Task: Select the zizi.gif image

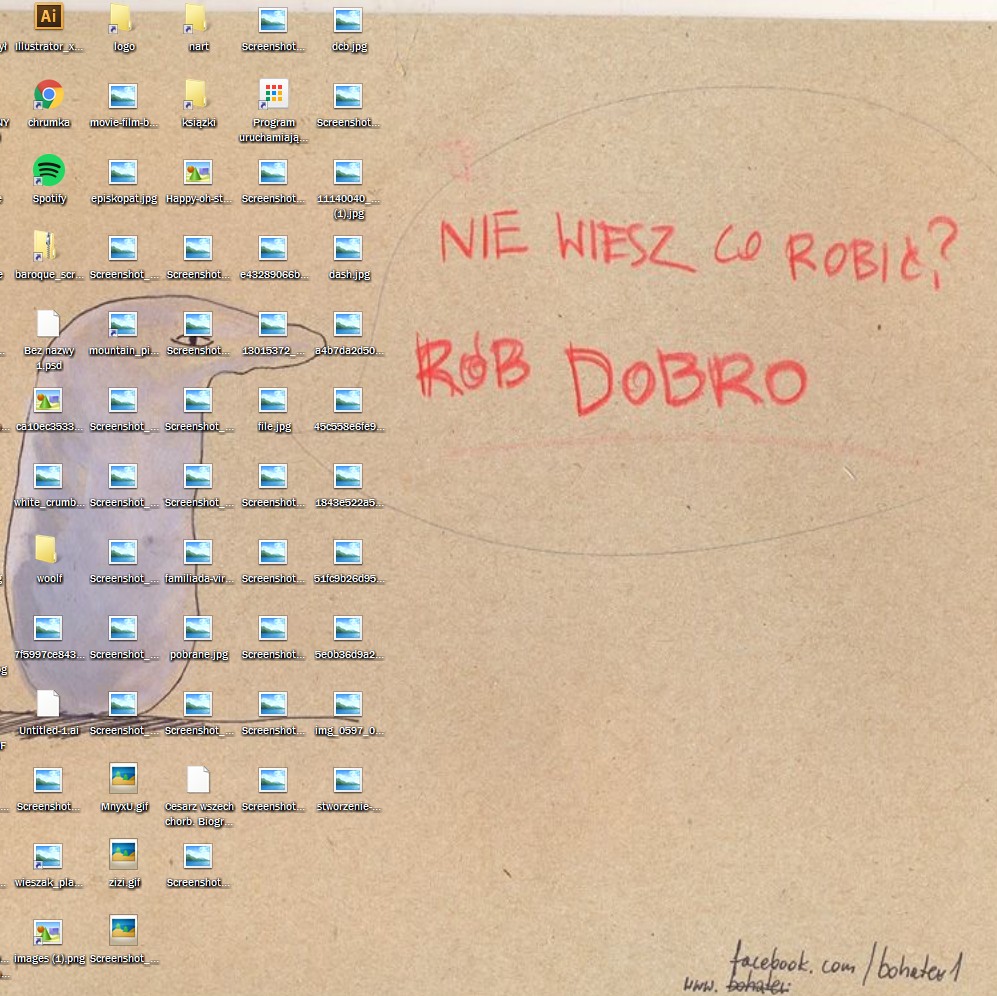Action: pyautogui.click(x=123, y=854)
